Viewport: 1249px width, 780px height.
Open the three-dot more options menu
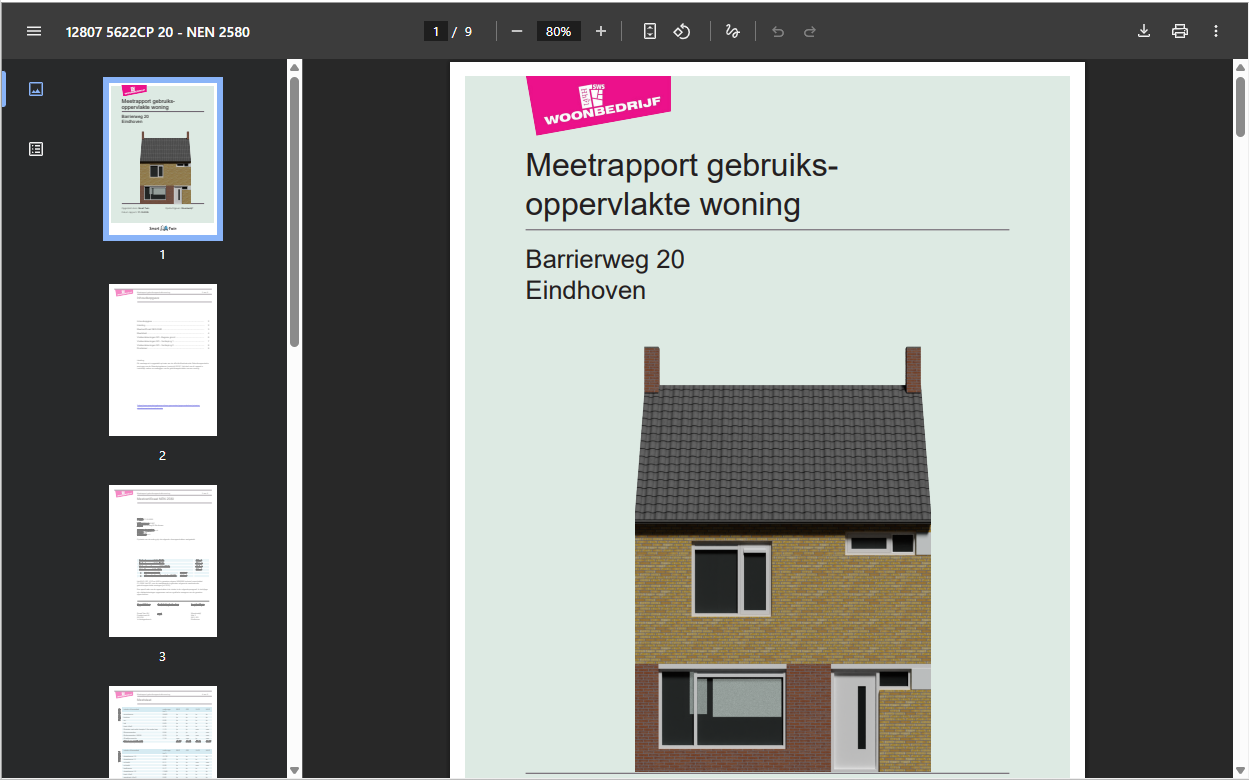[x=1216, y=31]
